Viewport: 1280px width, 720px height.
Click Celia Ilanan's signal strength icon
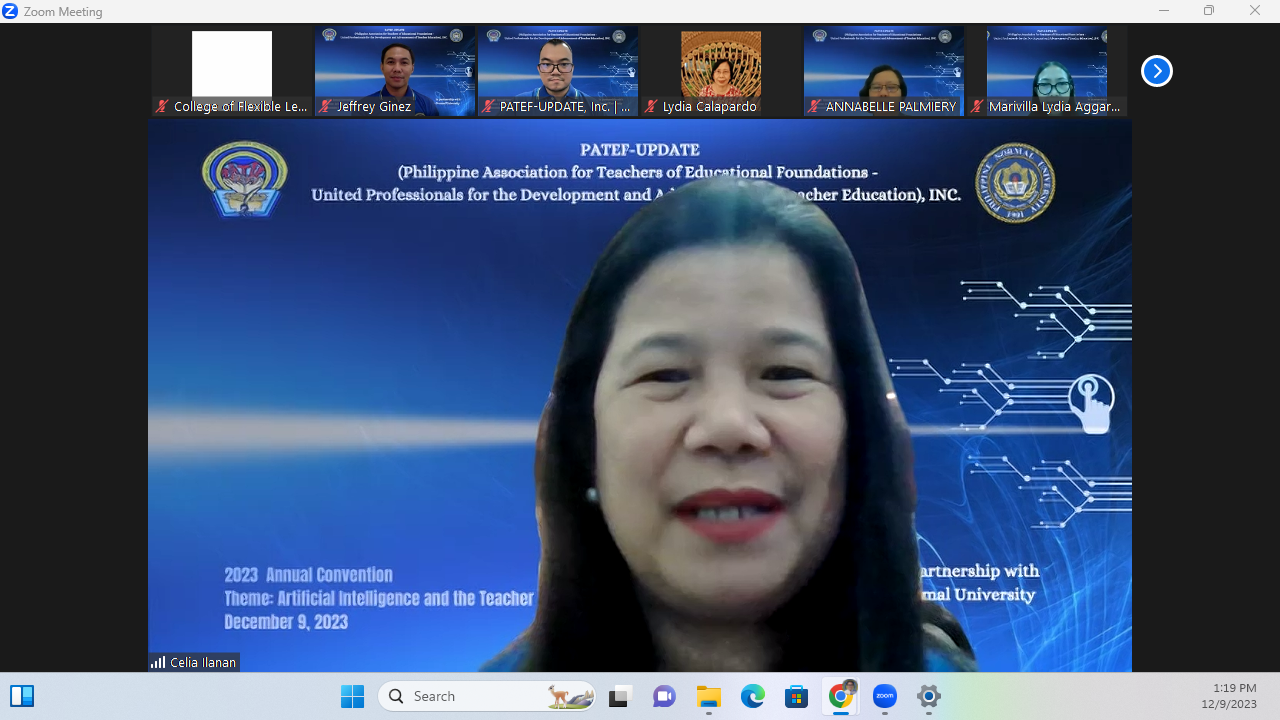[x=158, y=662]
